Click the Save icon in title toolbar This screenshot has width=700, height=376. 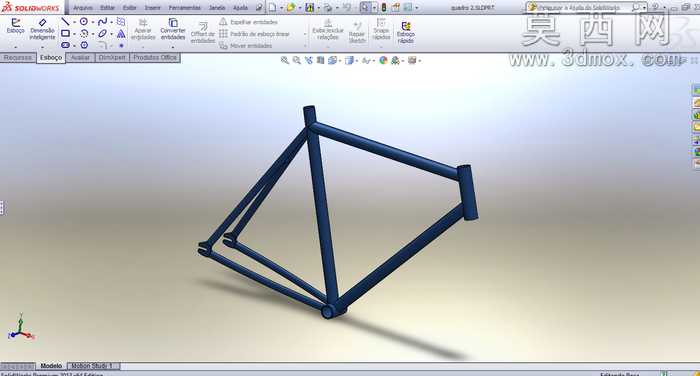click(x=309, y=8)
